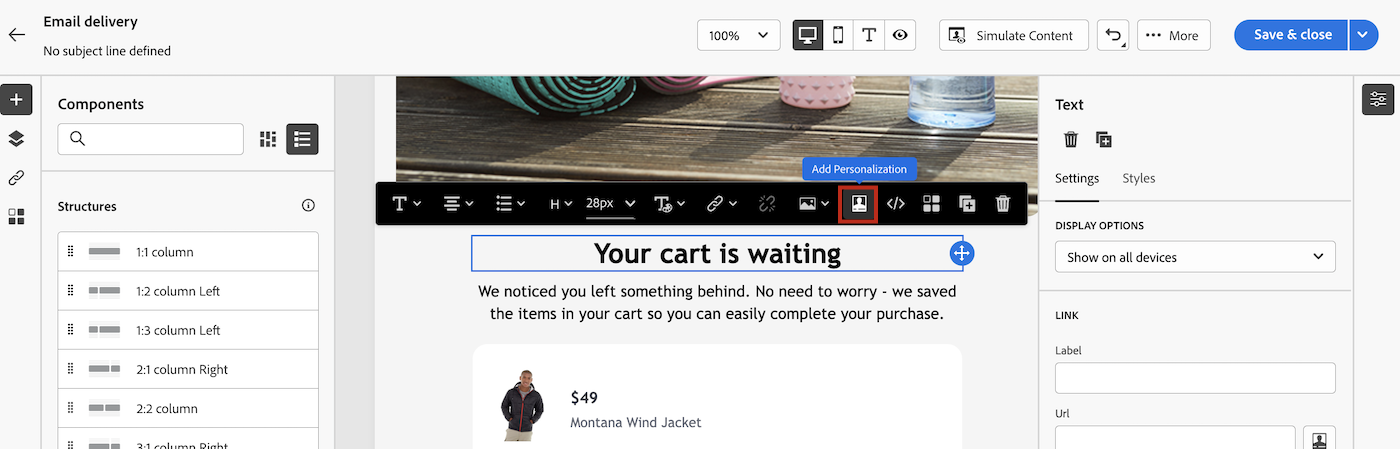The width and height of the screenshot is (1400, 449).
Task: Click the $49 price text
Action: 584,397
